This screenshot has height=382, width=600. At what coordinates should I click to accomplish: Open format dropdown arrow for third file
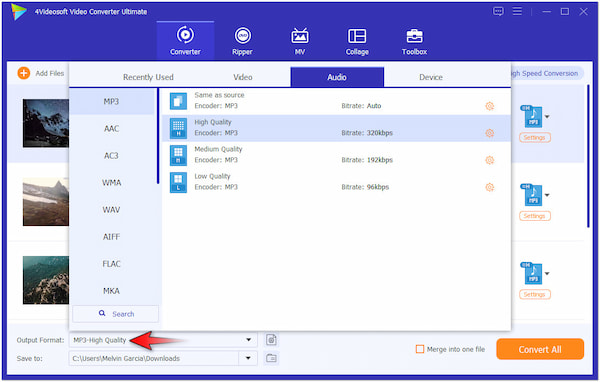coord(547,273)
